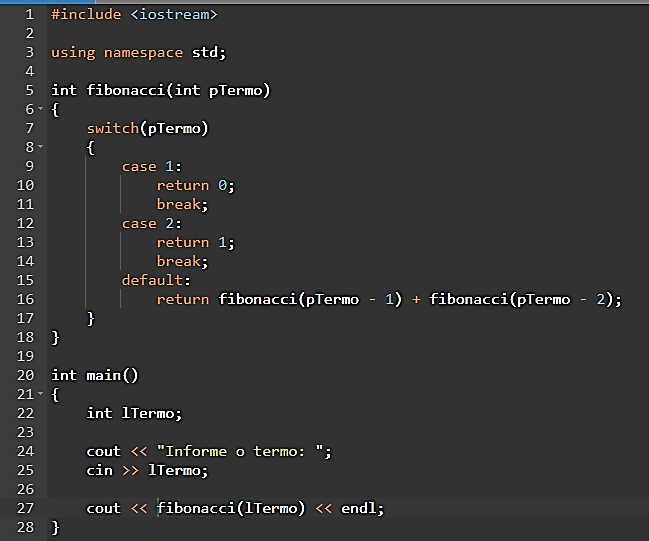Click the "switch" keyword on line 7
Screen dimensions: 649x541
pos(113,128)
